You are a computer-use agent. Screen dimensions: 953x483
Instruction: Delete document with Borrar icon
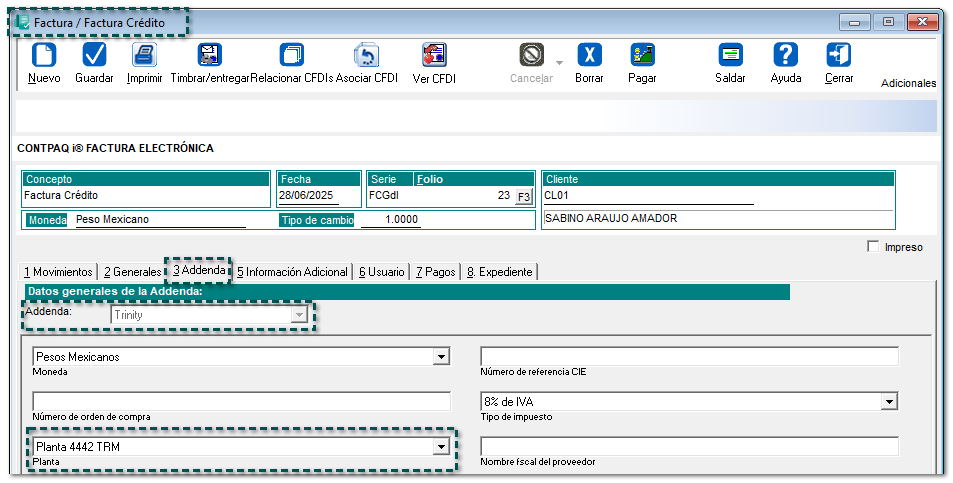(x=589, y=55)
